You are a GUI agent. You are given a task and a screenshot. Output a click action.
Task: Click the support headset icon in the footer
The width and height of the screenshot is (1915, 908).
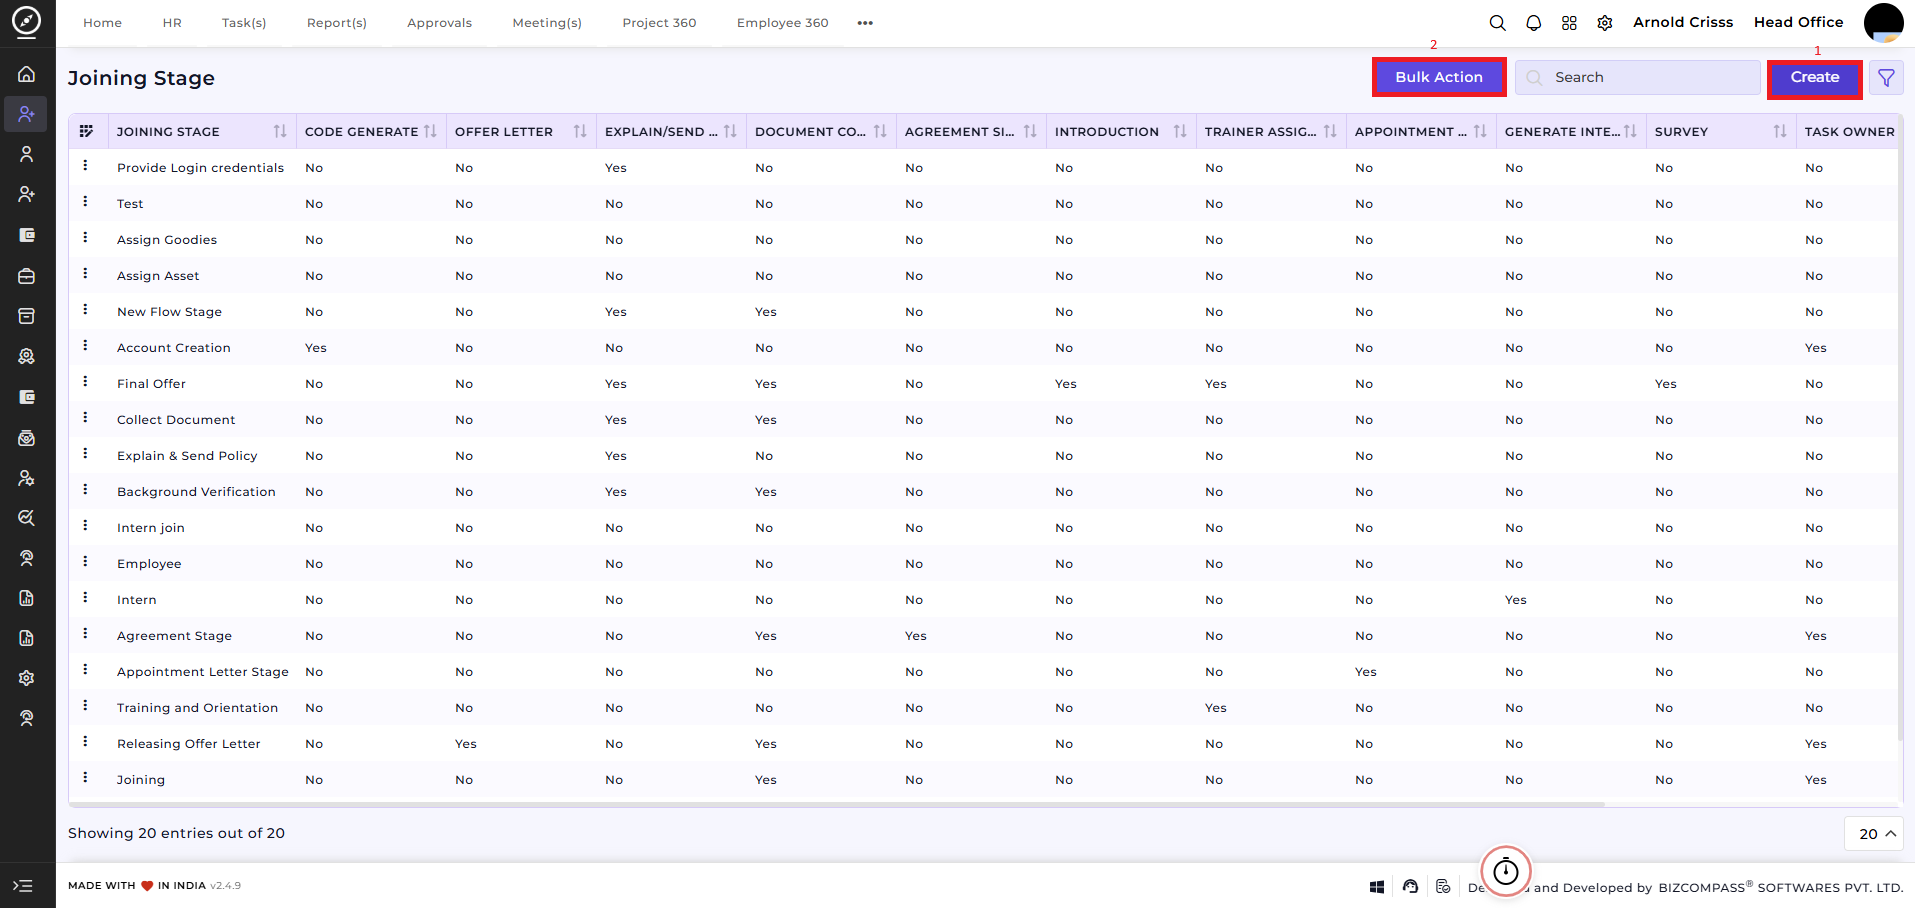1410,887
